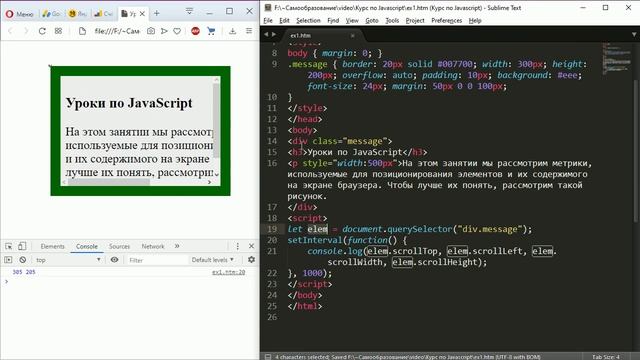Open Sublime tab list dropdown arrow
The width and height of the screenshot is (640, 360).
(634, 35)
